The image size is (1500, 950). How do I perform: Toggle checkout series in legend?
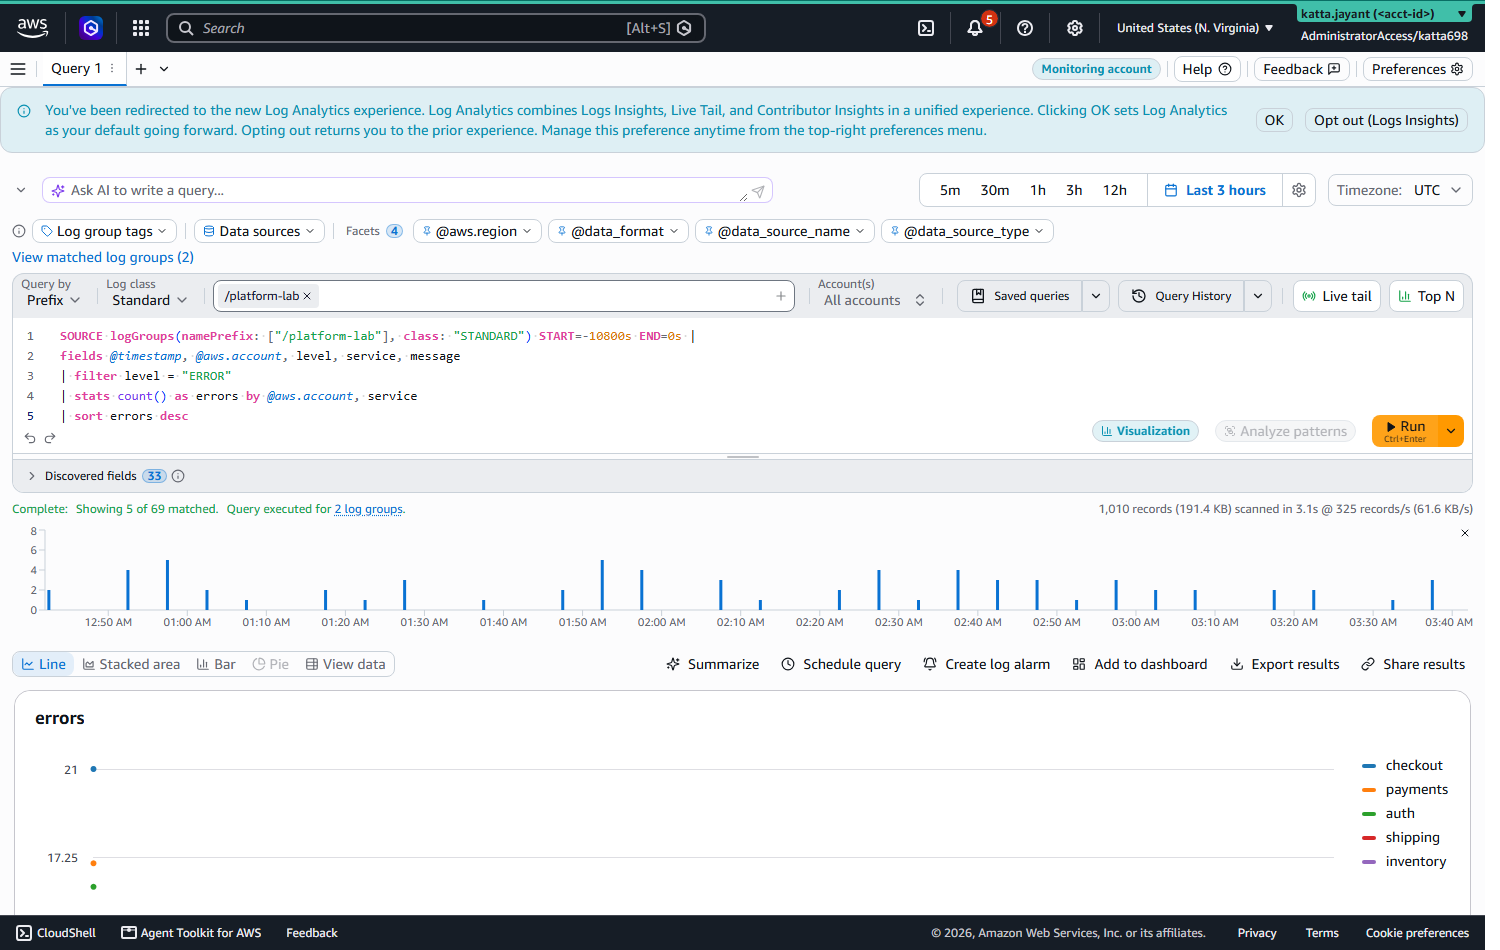click(1402, 765)
